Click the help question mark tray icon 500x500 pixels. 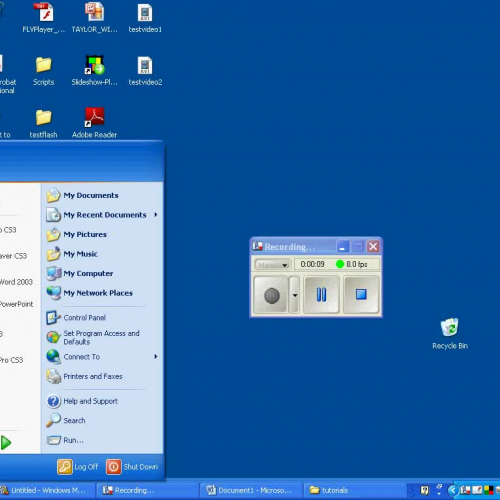click(x=424, y=490)
